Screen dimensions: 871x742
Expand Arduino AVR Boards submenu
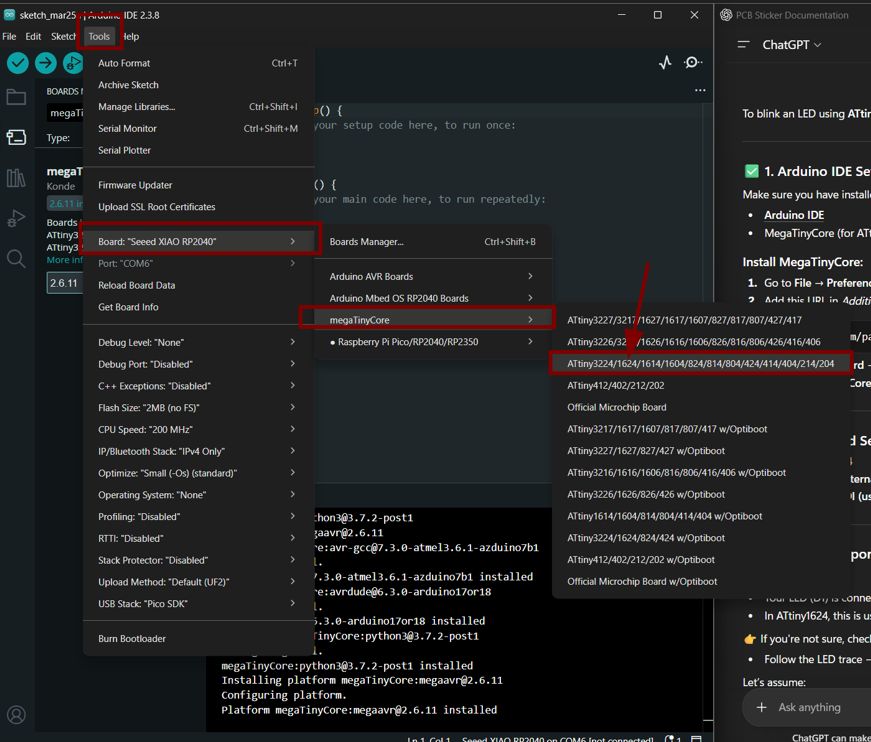[433, 276]
